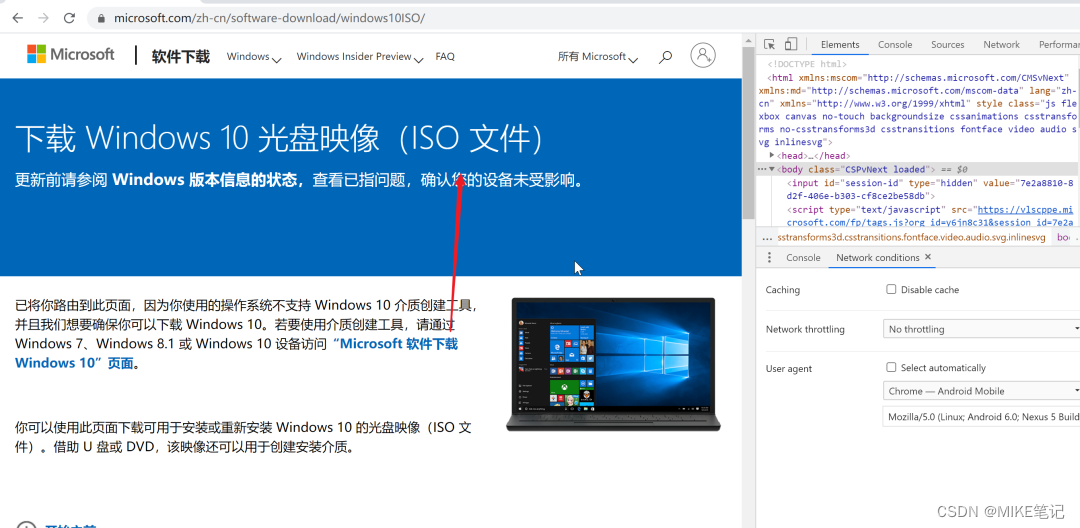Select the DOCTYPE html line
This screenshot has width=1080, height=528.
click(x=807, y=63)
